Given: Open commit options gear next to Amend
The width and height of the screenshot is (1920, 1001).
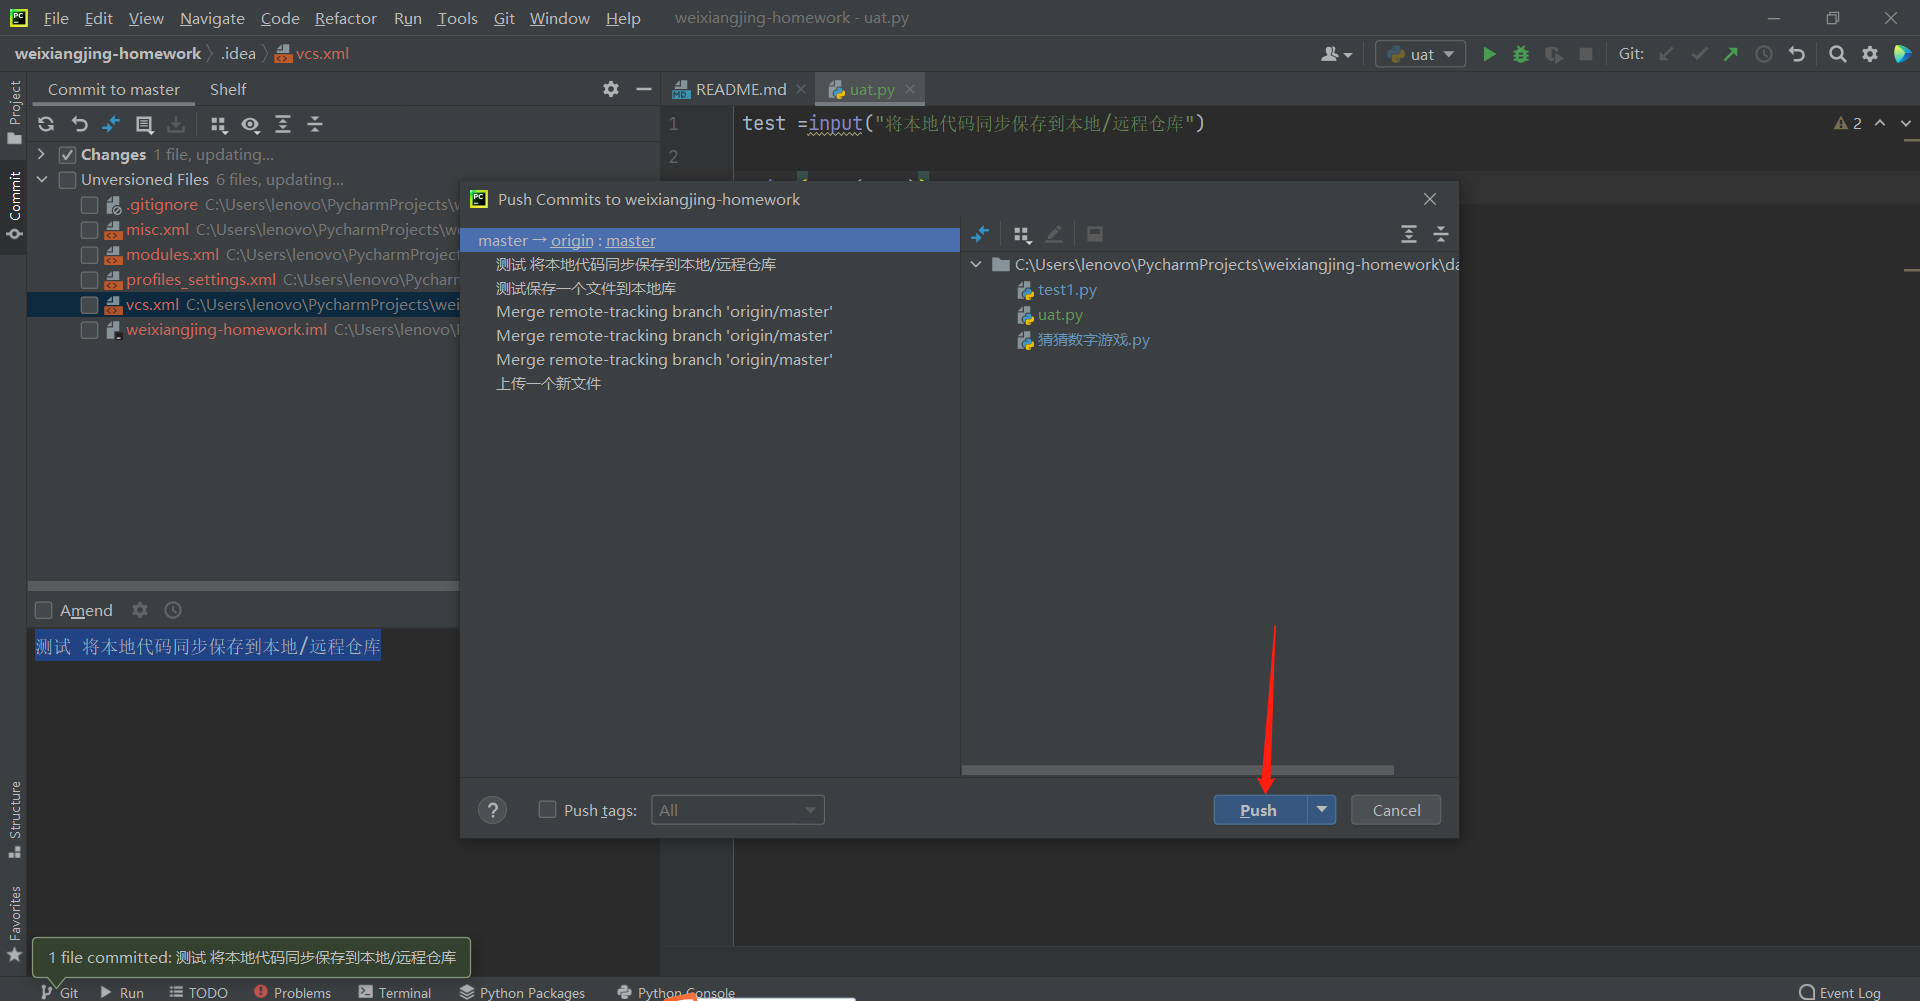Looking at the screenshot, I should coord(140,610).
